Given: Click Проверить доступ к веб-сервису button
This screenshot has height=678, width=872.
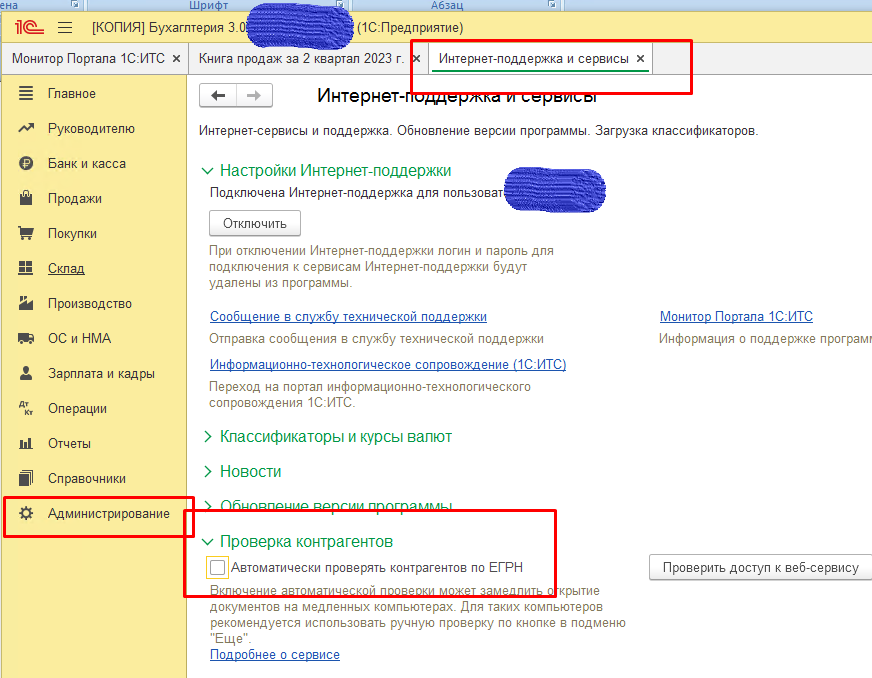Looking at the screenshot, I should point(760,567).
